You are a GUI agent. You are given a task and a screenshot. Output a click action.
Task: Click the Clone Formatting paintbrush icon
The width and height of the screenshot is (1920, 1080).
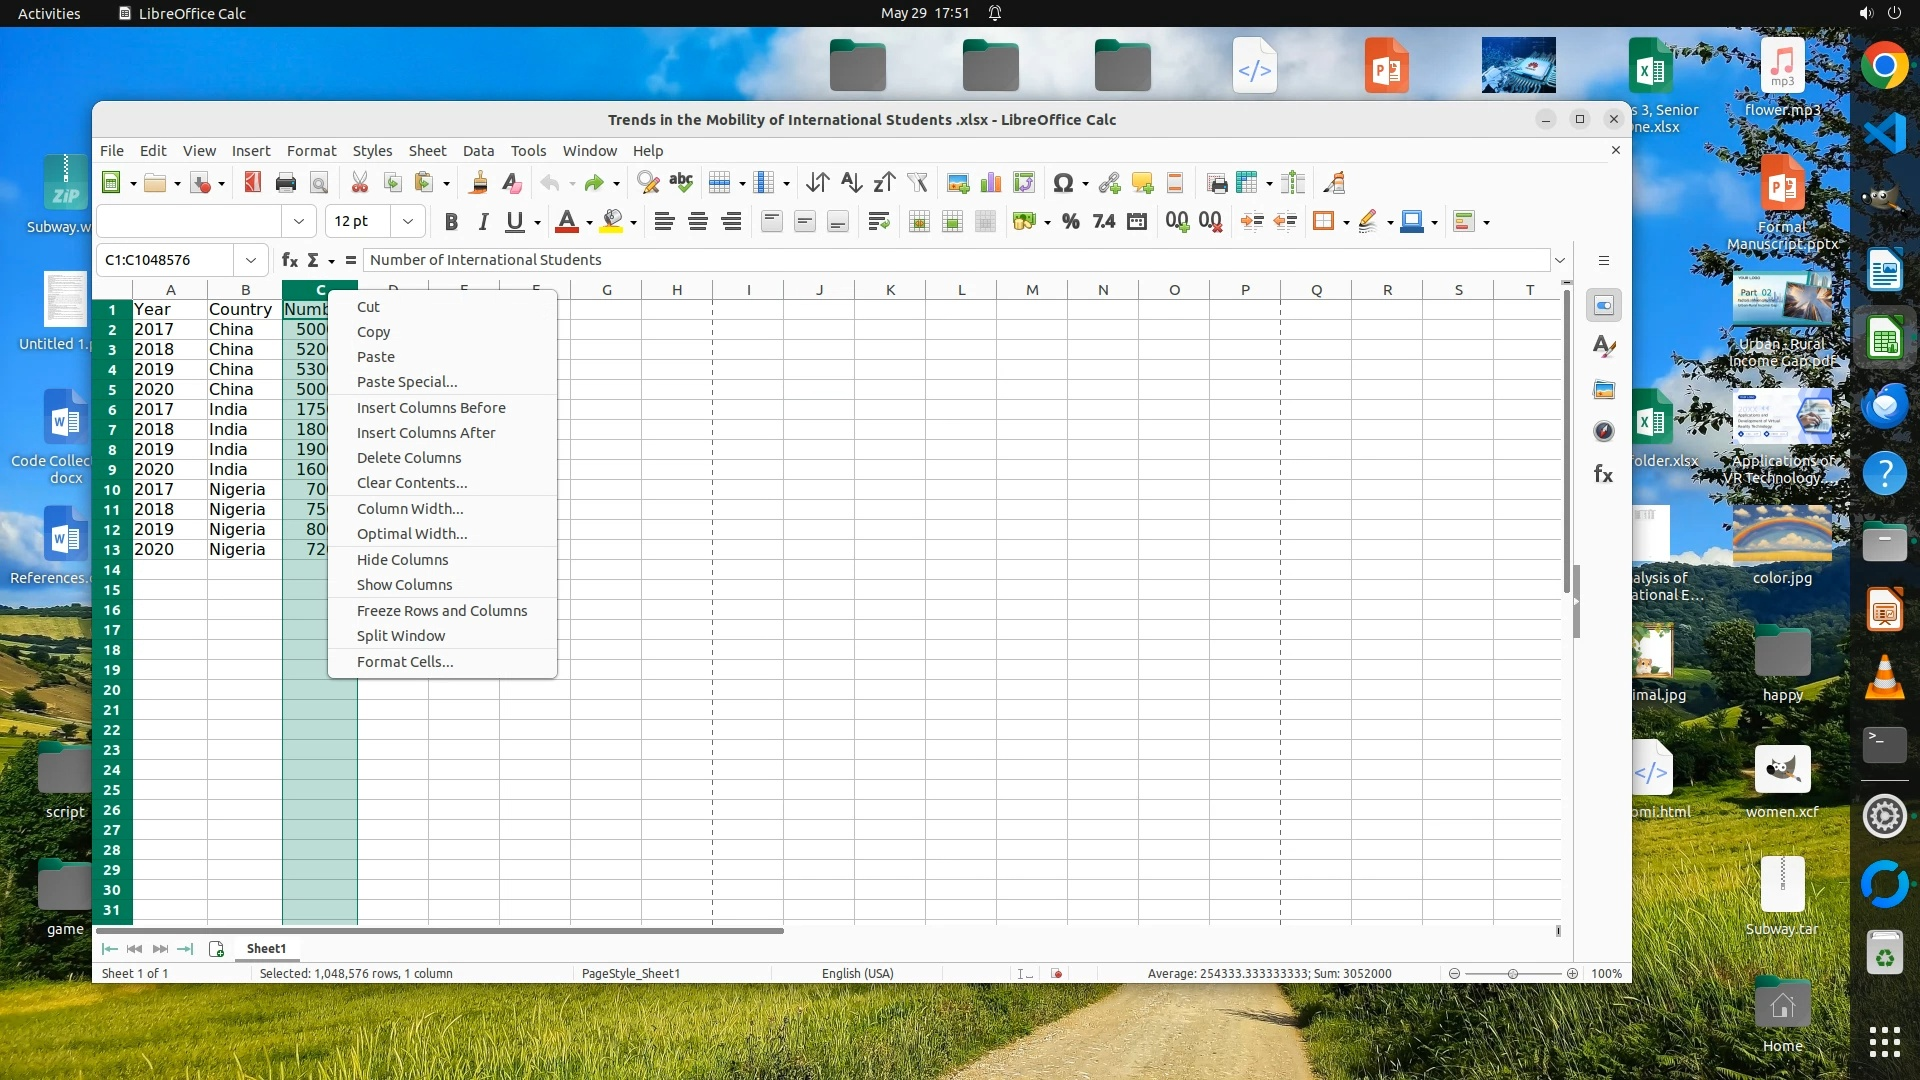(x=478, y=183)
